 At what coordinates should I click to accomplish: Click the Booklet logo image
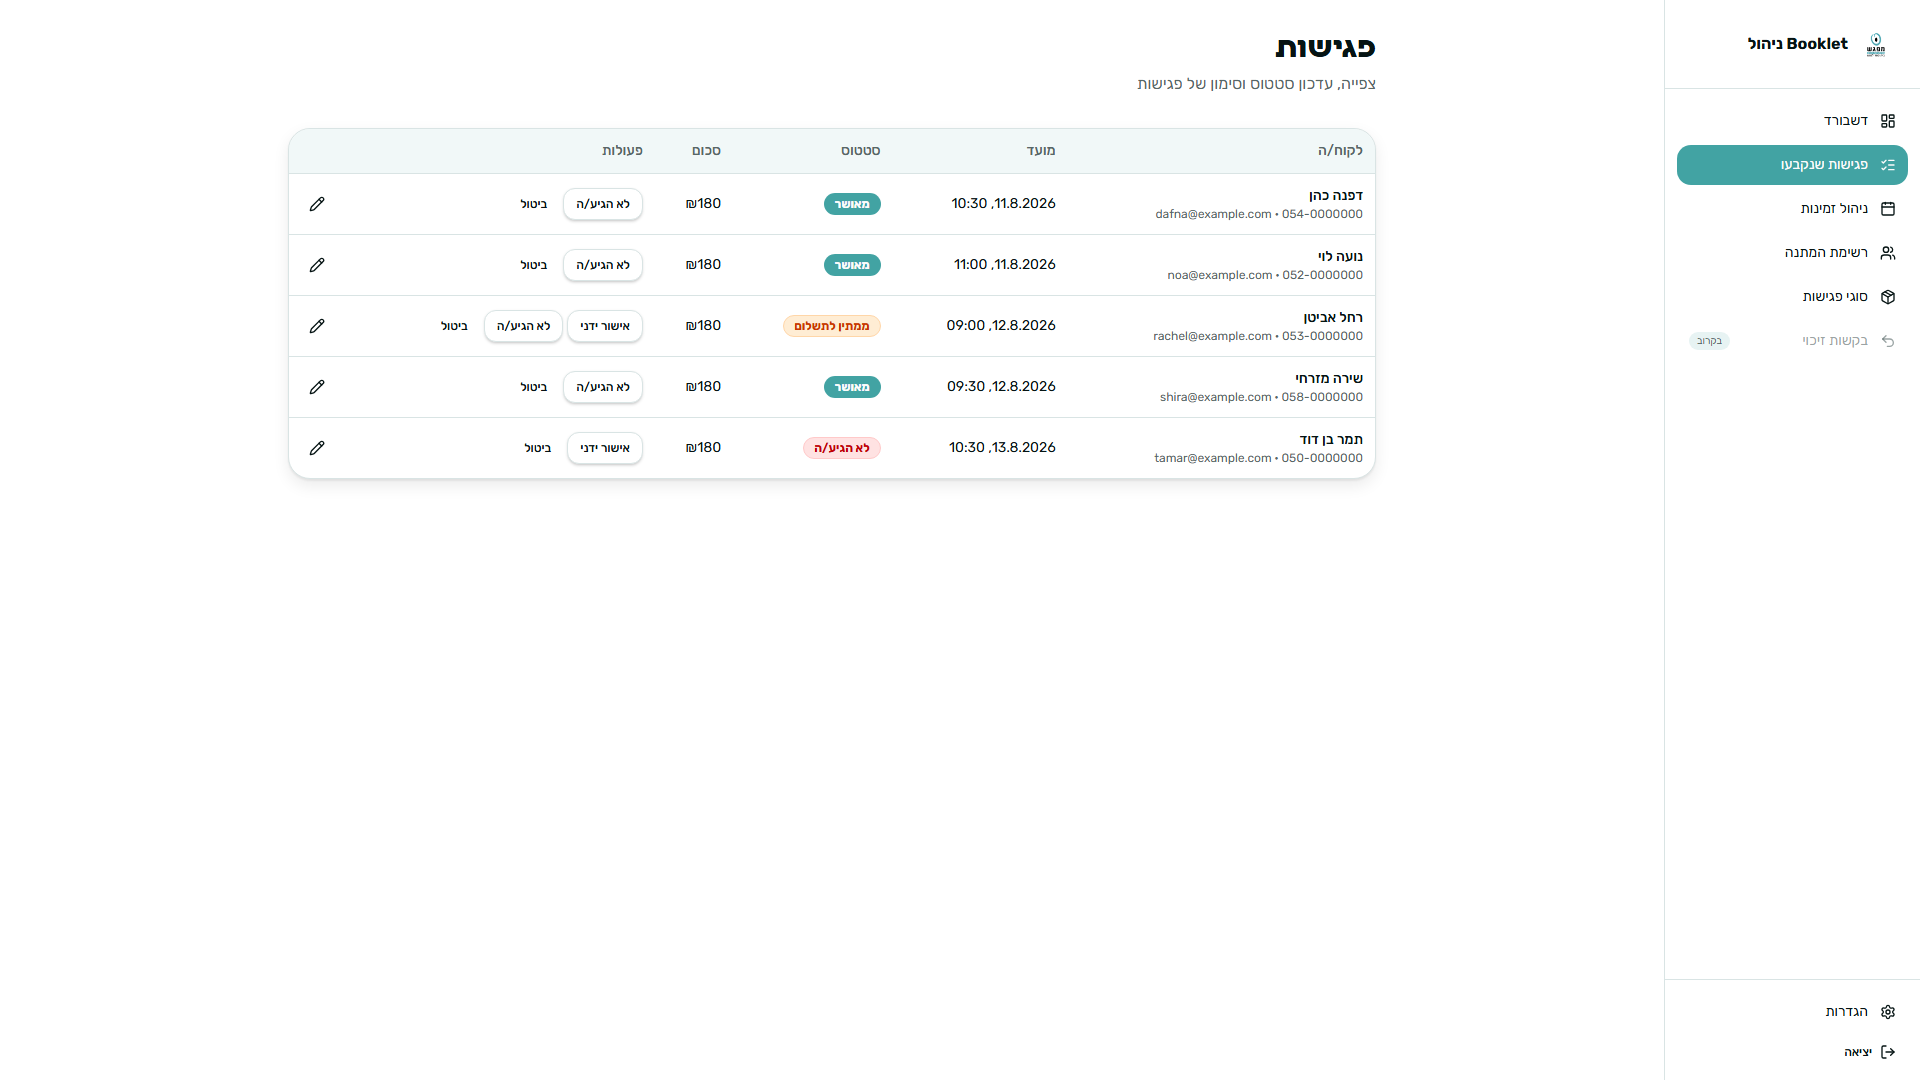tap(1876, 45)
